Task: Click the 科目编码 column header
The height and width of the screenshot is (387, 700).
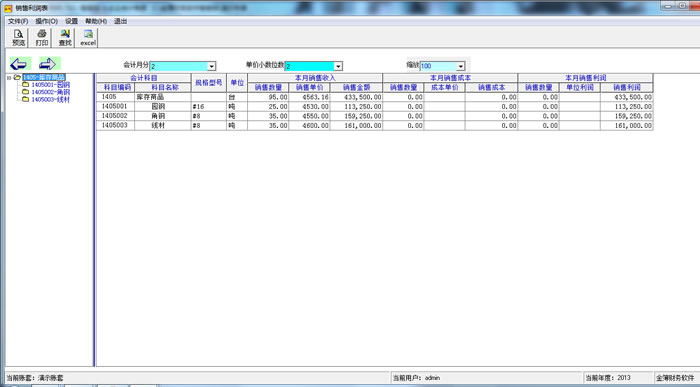Action: (116, 87)
